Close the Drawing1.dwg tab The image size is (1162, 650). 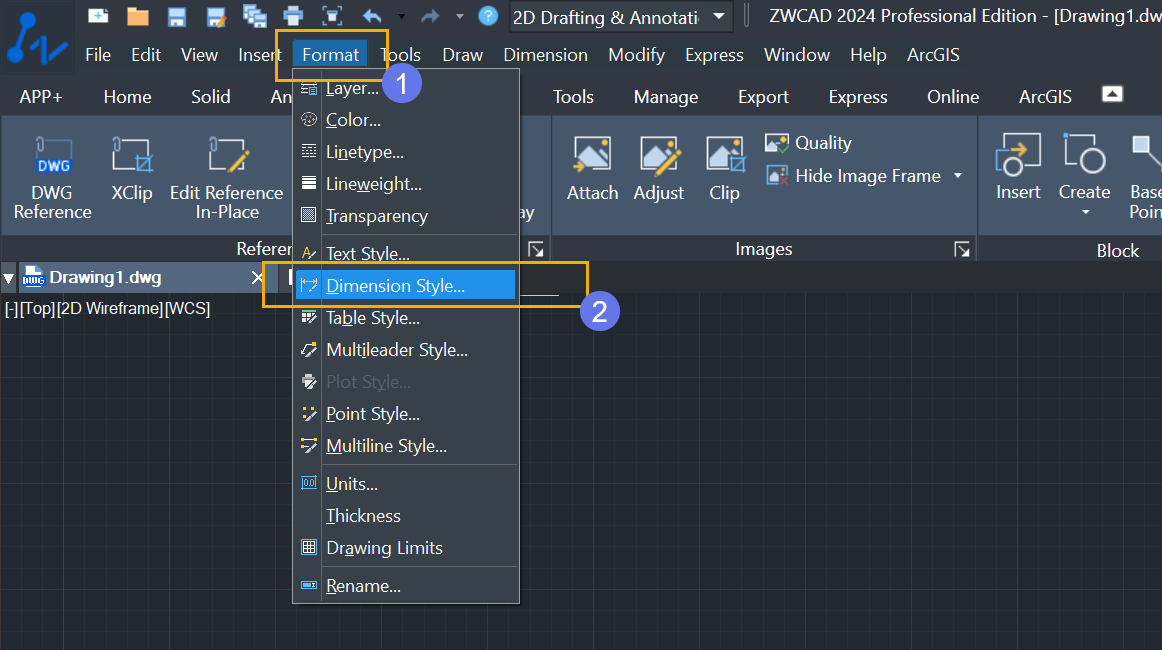click(256, 277)
